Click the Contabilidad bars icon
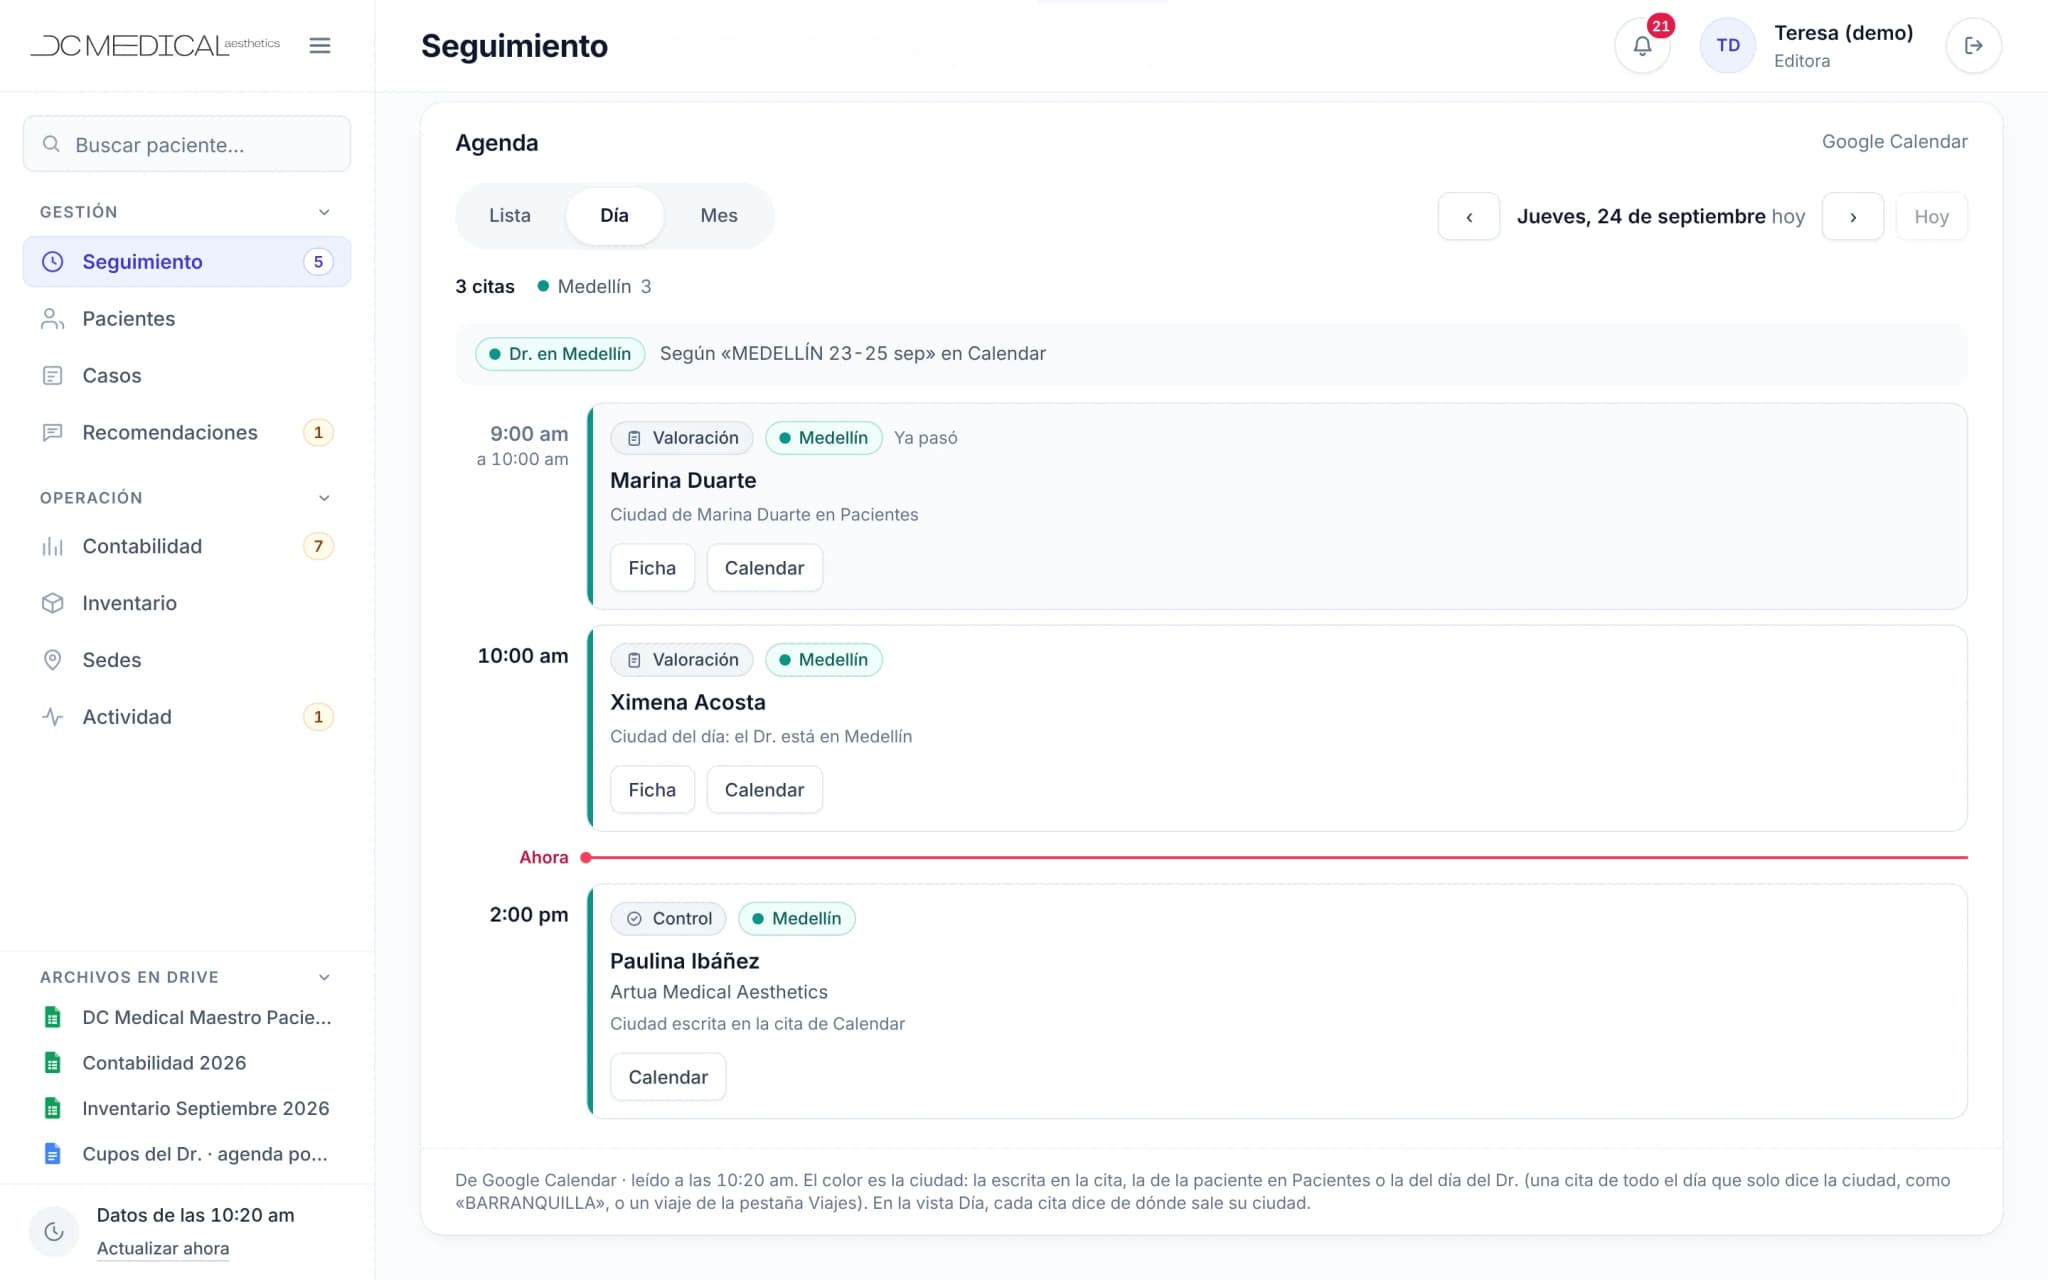The width and height of the screenshot is (2048, 1280). click(x=53, y=547)
